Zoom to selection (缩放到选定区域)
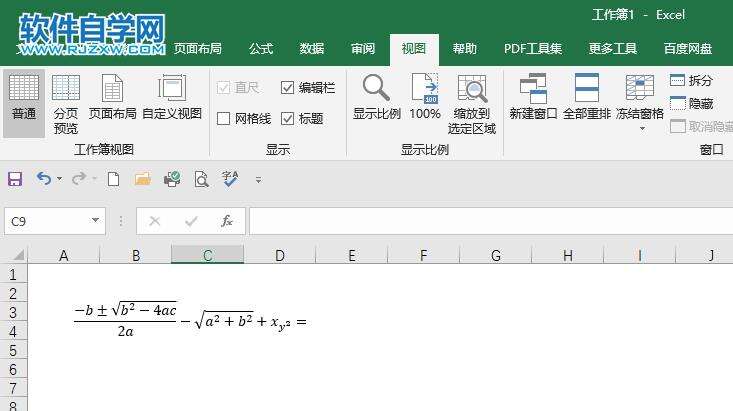Viewport: 733px width, 411px height. click(x=472, y=104)
